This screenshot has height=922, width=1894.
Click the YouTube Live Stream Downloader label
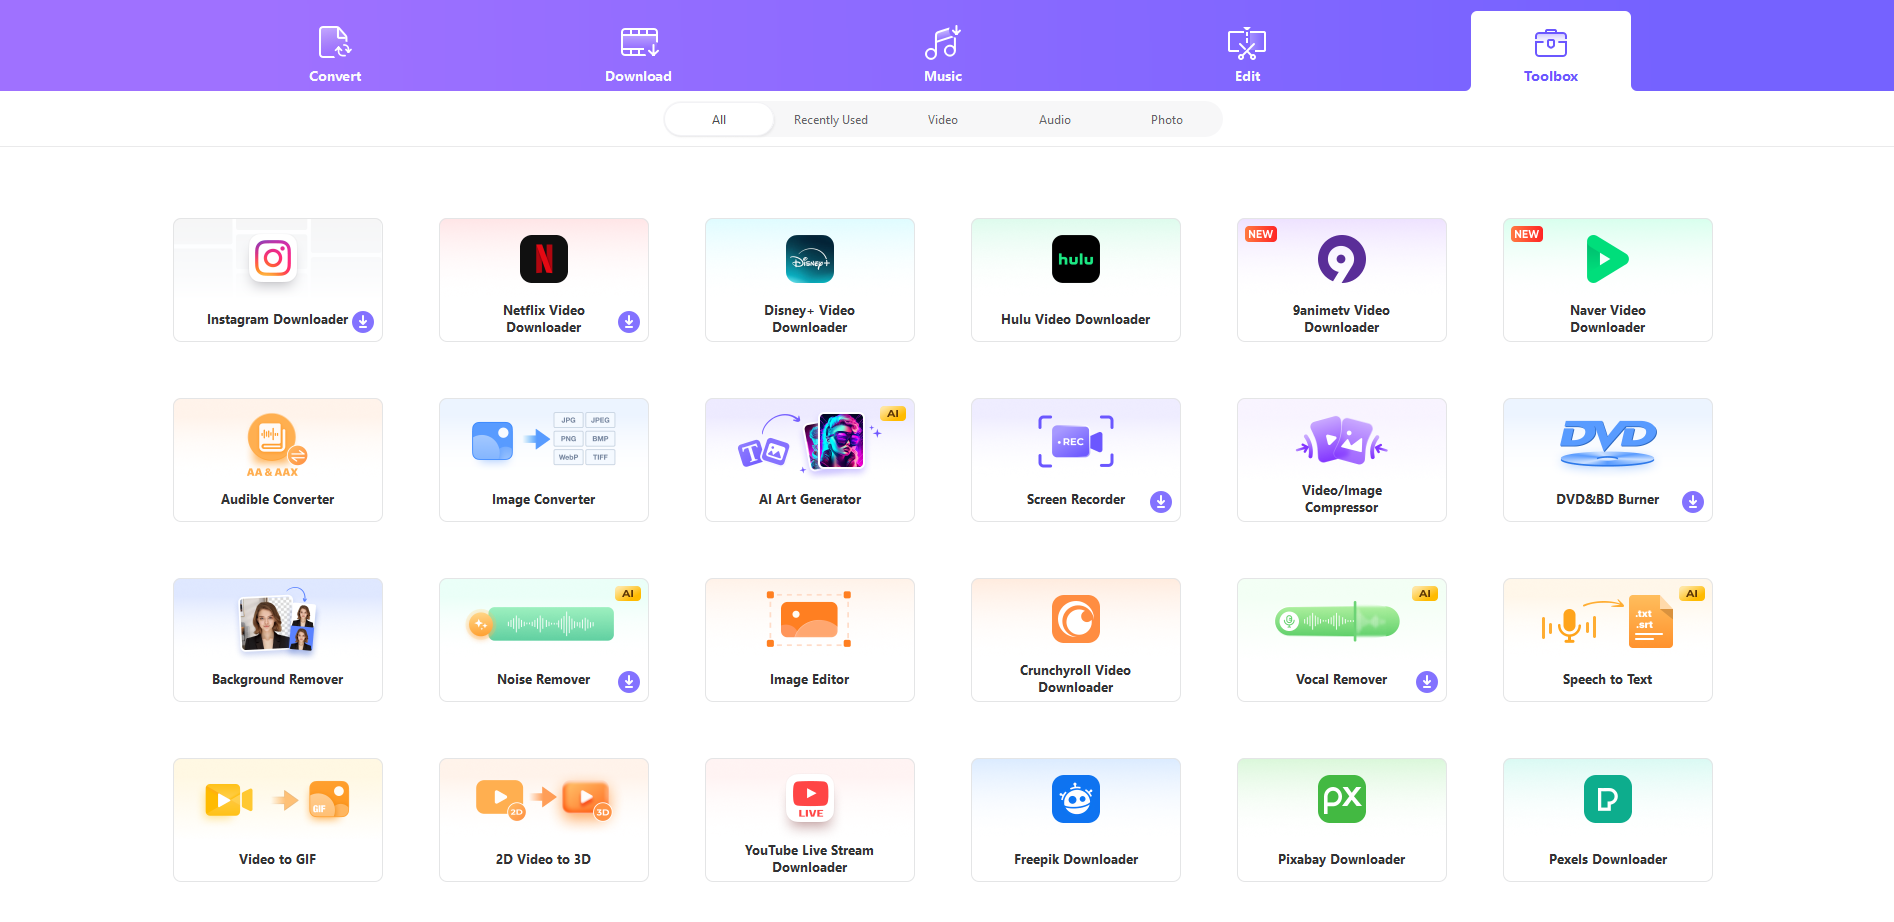click(810, 859)
